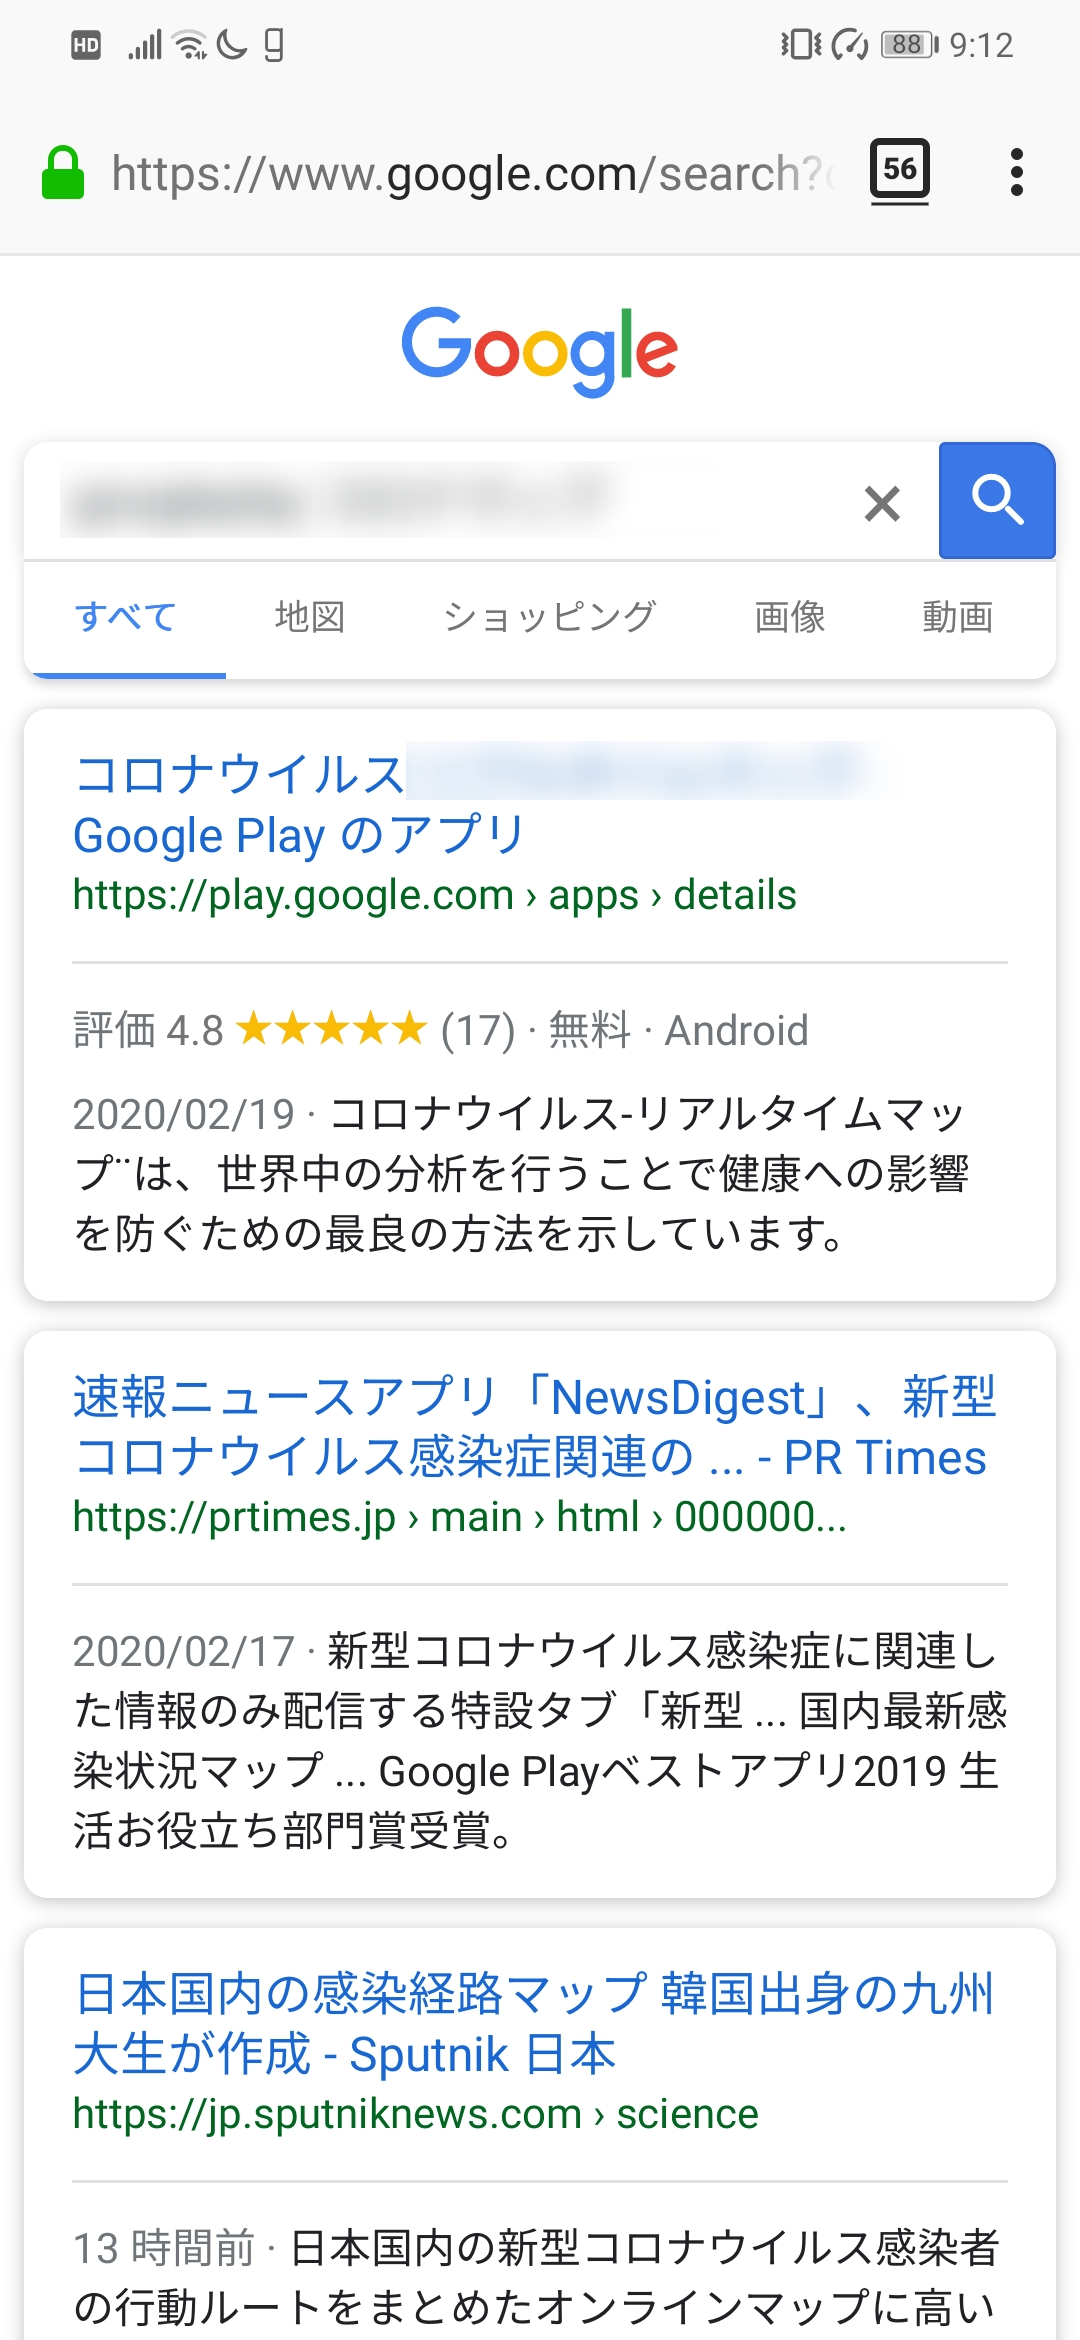Image resolution: width=1080 pixels, height=2340 pixels.
Task: Switch to the 地図 tab
Action: [310, 617]
